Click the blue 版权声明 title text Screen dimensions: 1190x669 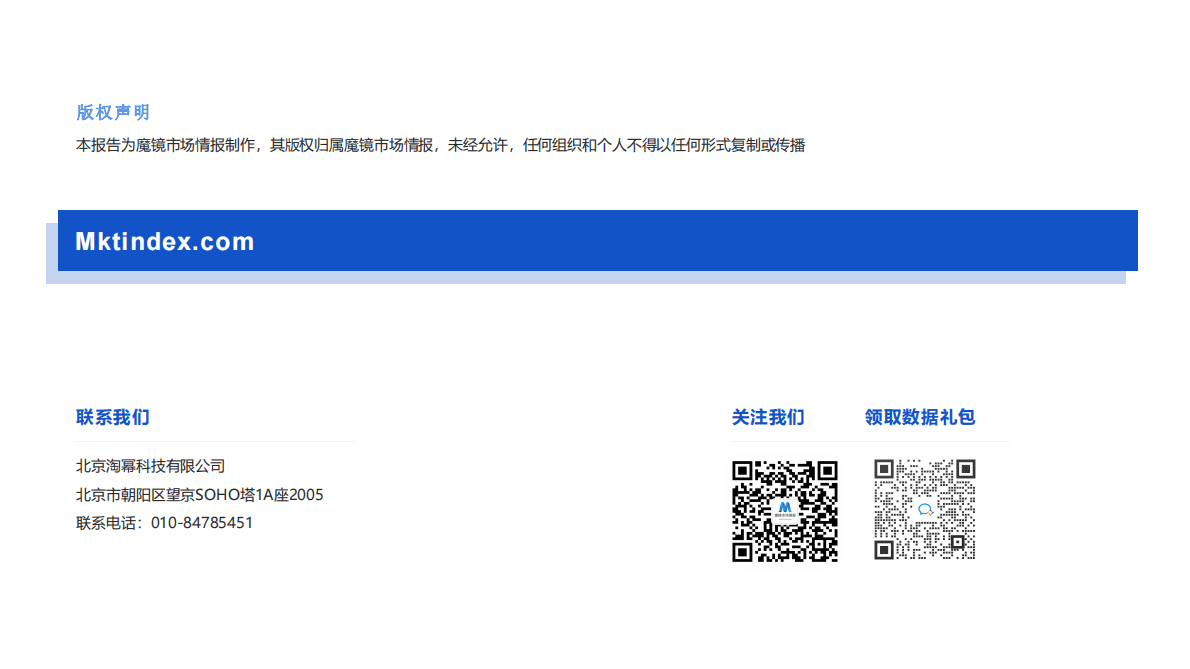(x=111, y=112)
